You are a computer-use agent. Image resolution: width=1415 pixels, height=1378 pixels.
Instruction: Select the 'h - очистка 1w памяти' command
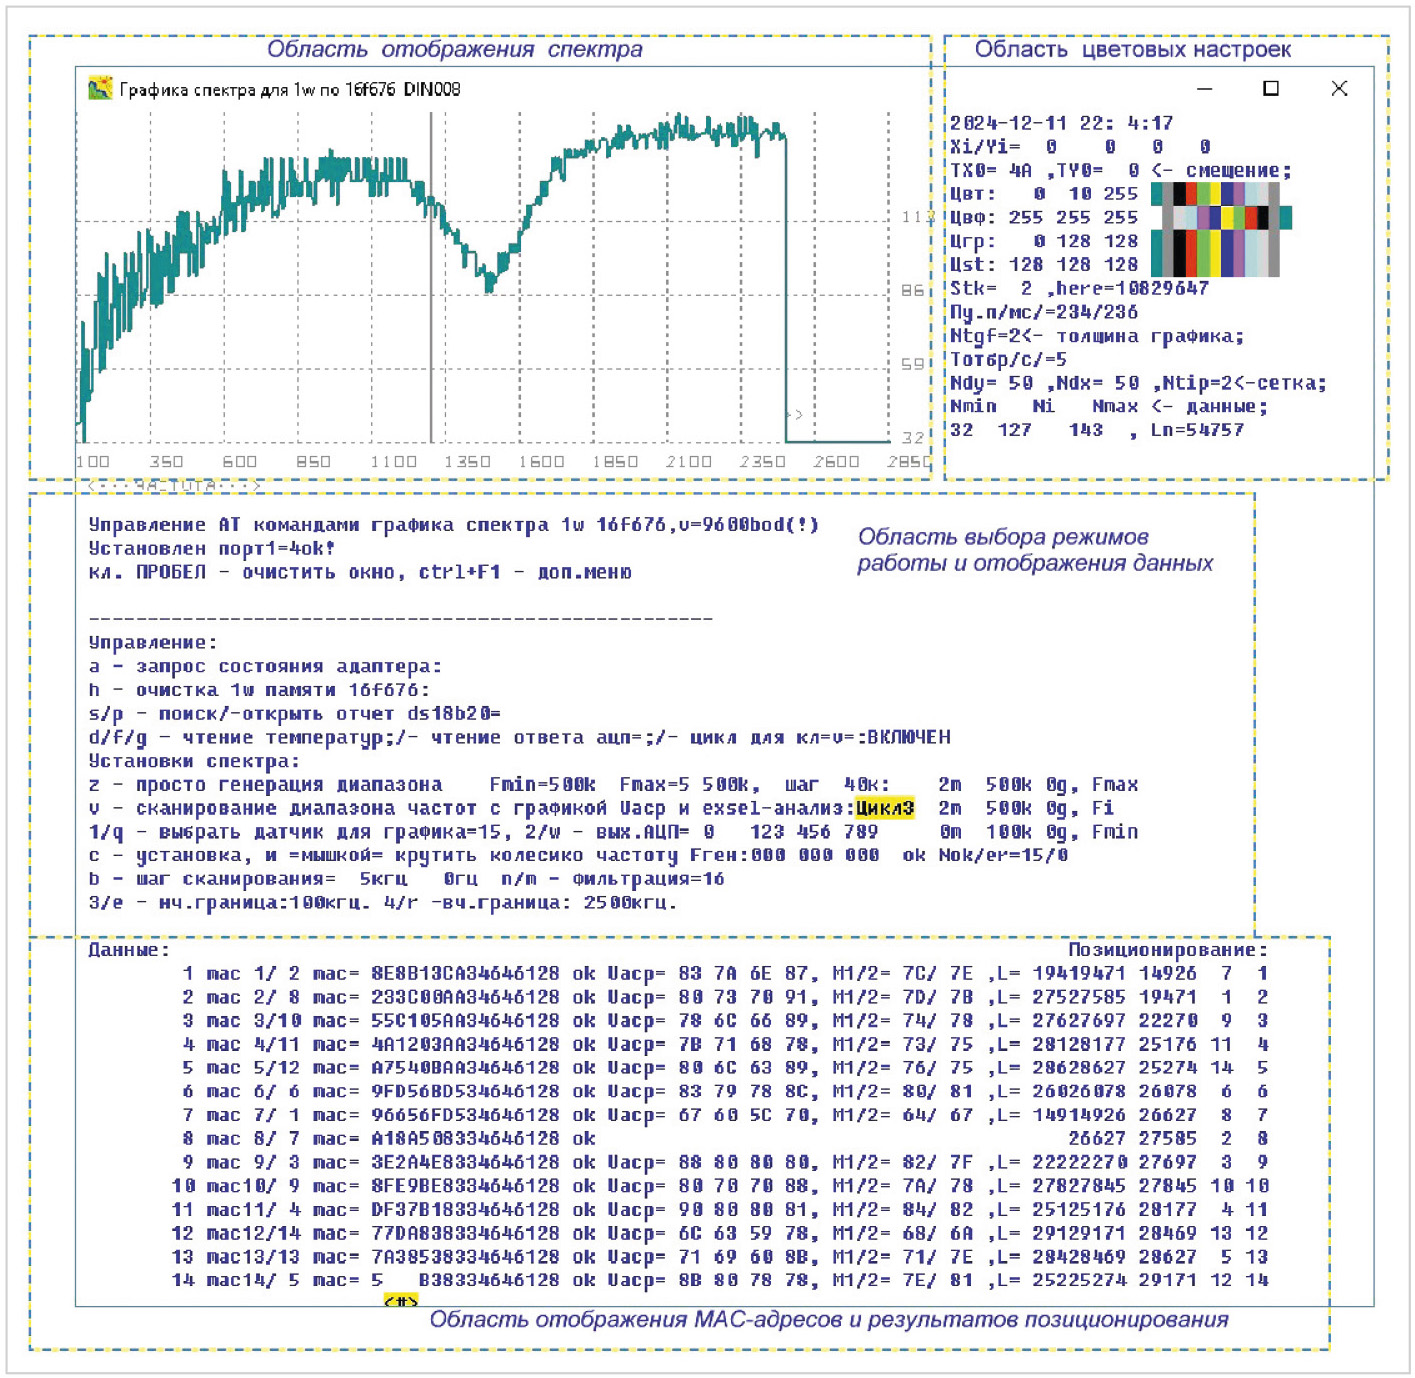point(259,690)
